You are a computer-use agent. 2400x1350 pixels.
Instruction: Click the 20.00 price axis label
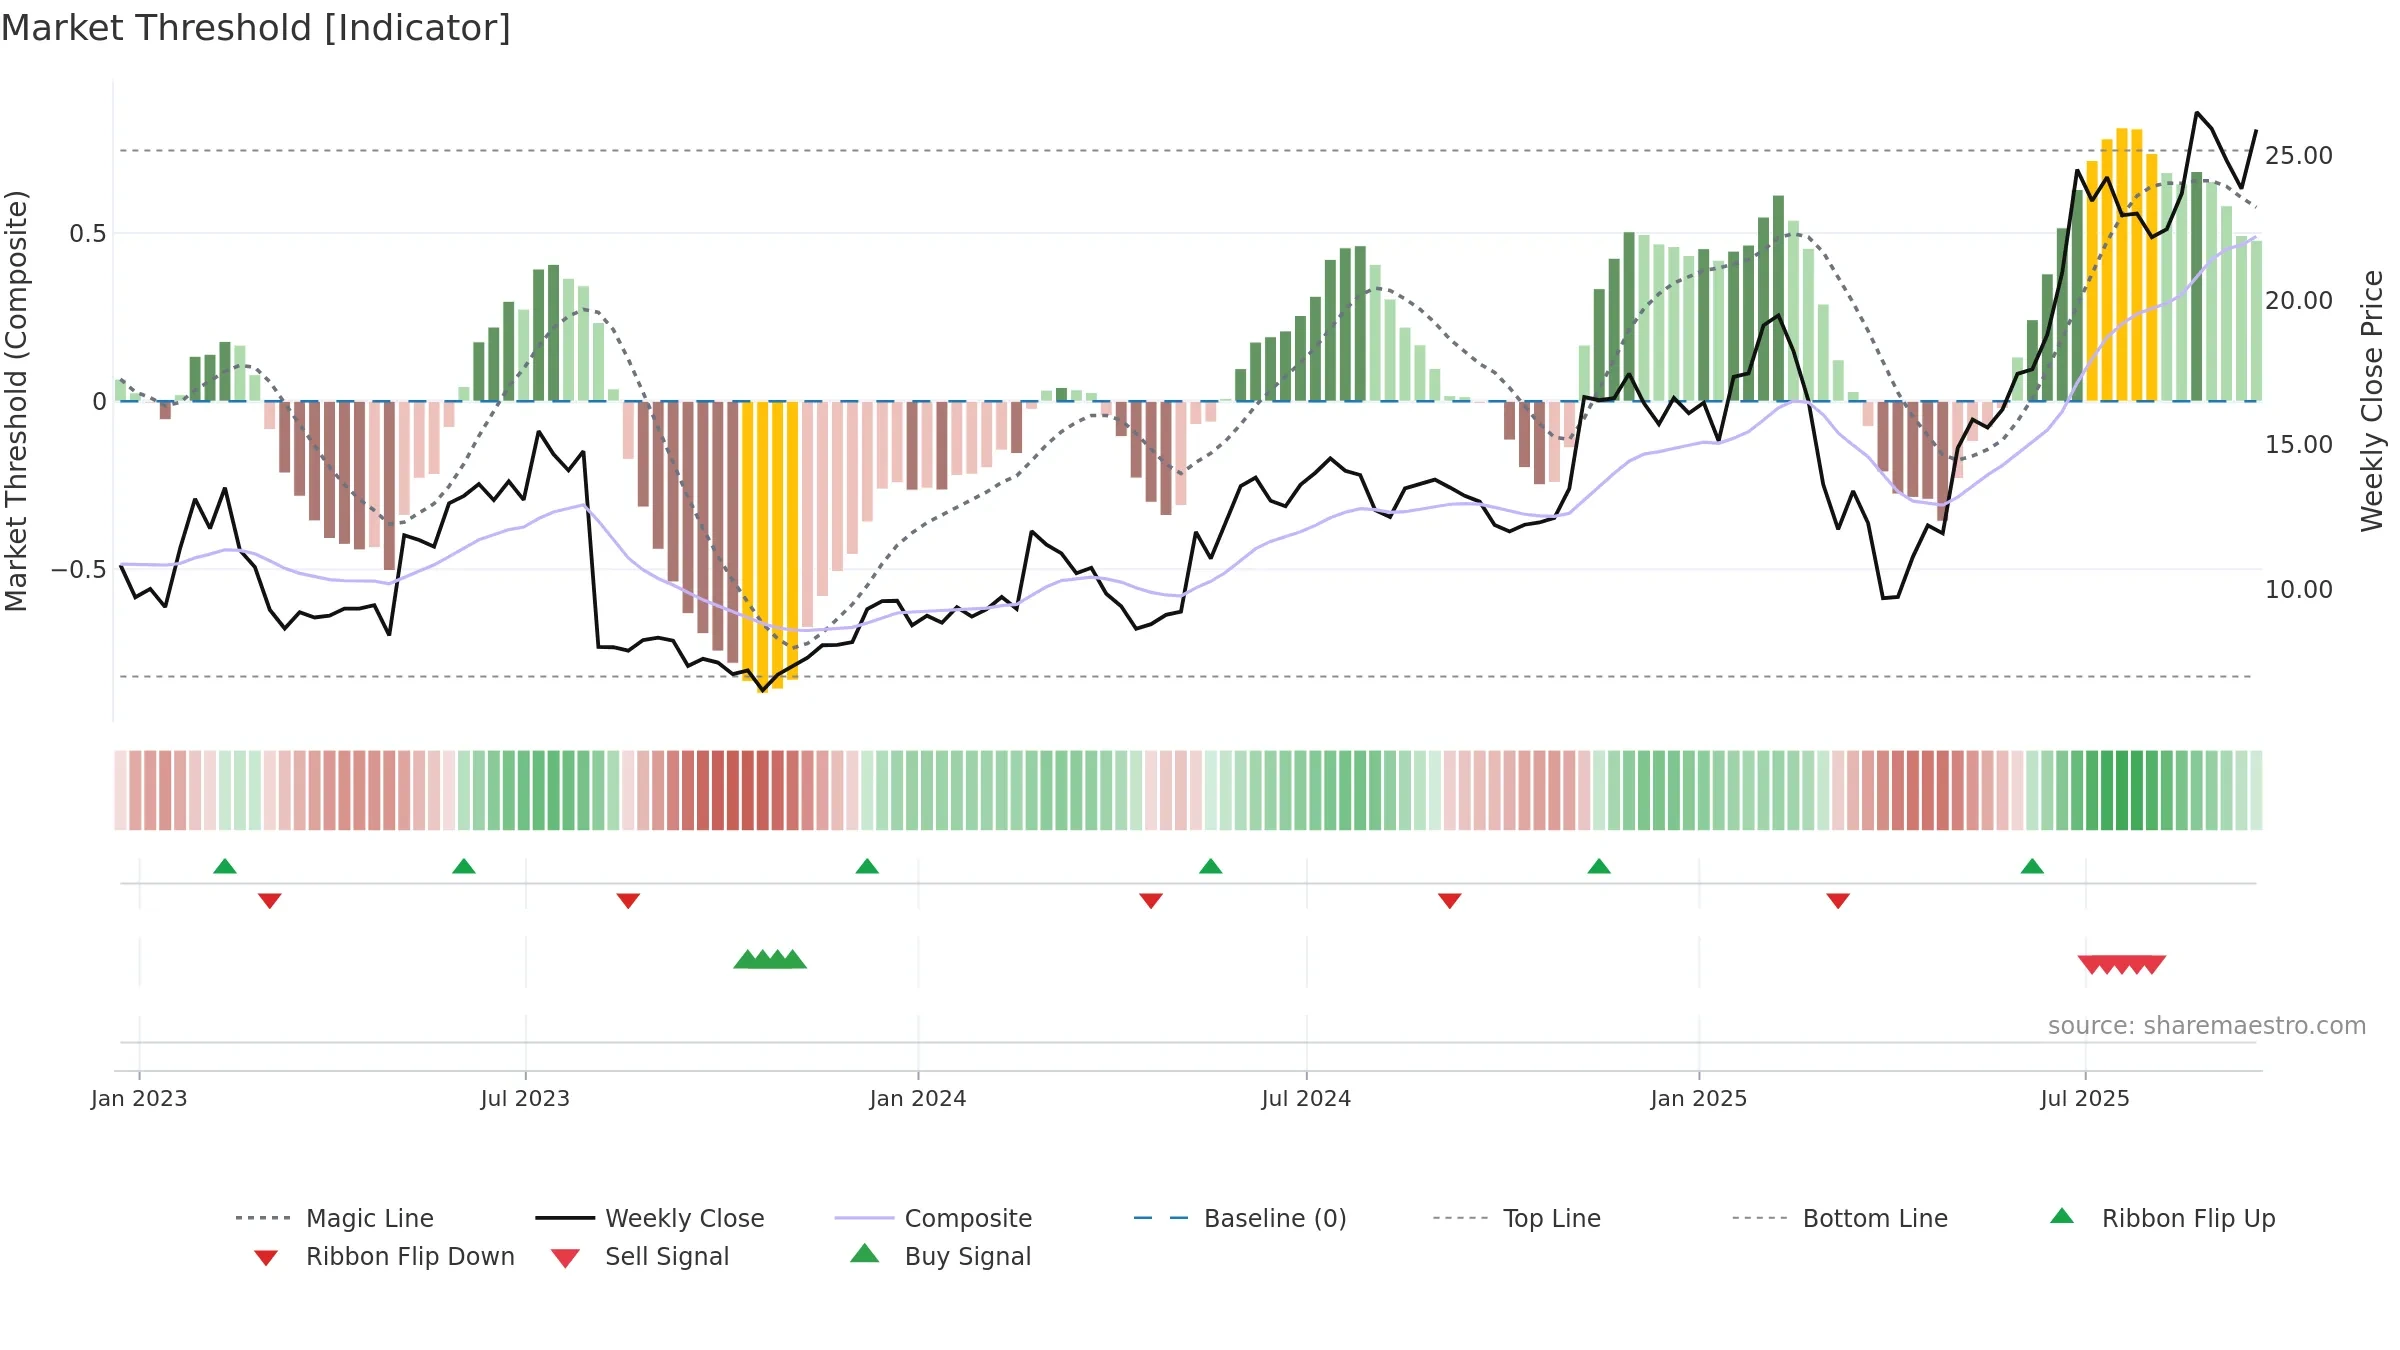coord(2299,300)
